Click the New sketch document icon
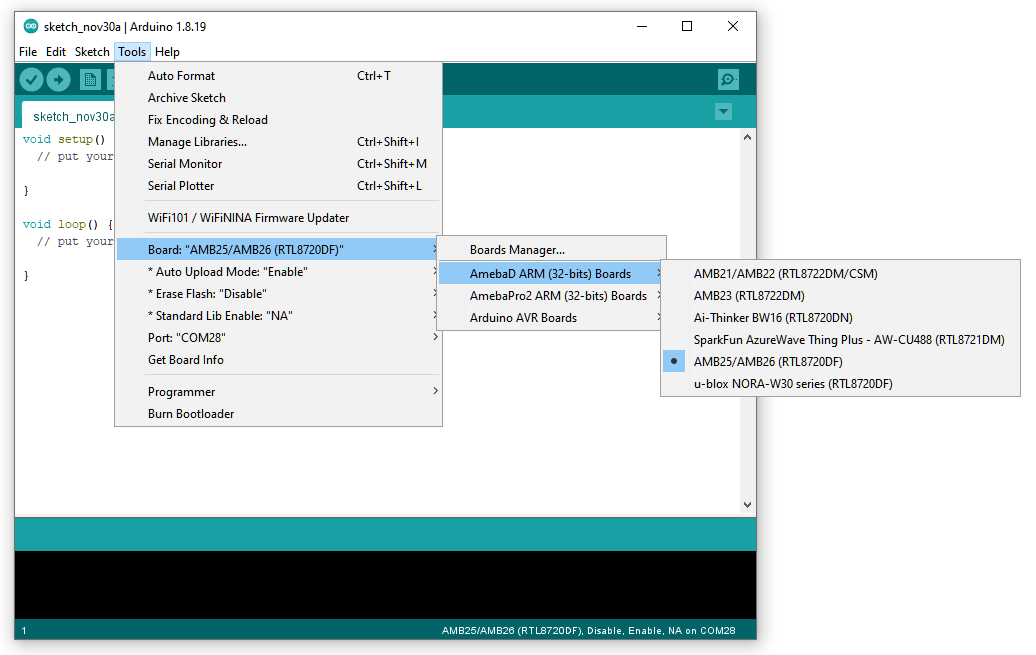1036x655 pixels. 90,80
